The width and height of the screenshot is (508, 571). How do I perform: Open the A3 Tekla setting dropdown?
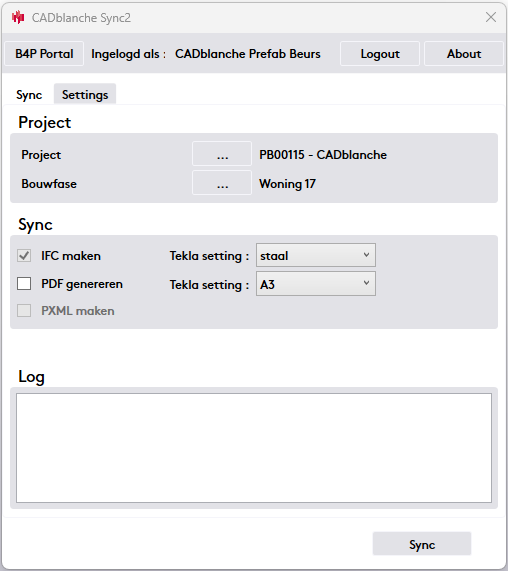[316, 284]
